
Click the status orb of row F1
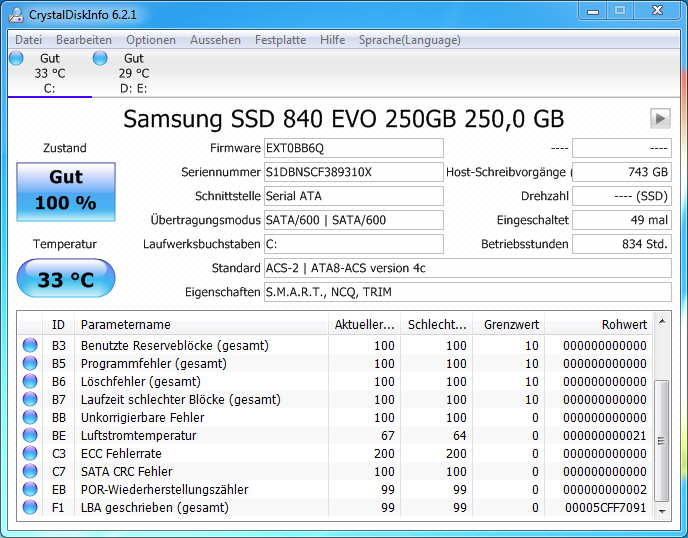click(x=30, y=507)
